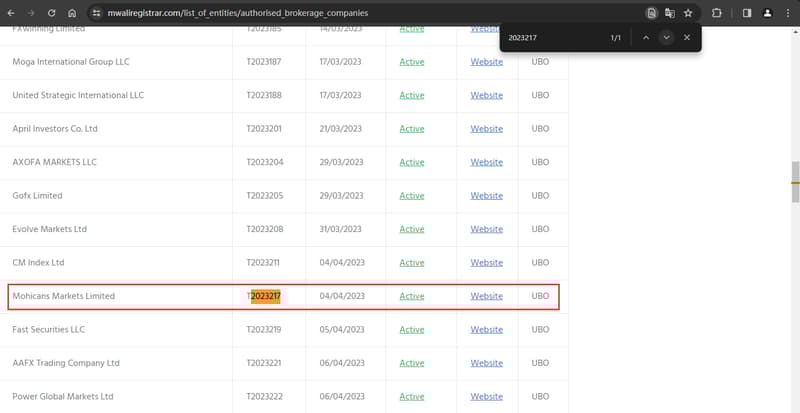The image size is (800, 413).
Task: Visit Evolve Markets Ltd Website
Action: [486, 229]
